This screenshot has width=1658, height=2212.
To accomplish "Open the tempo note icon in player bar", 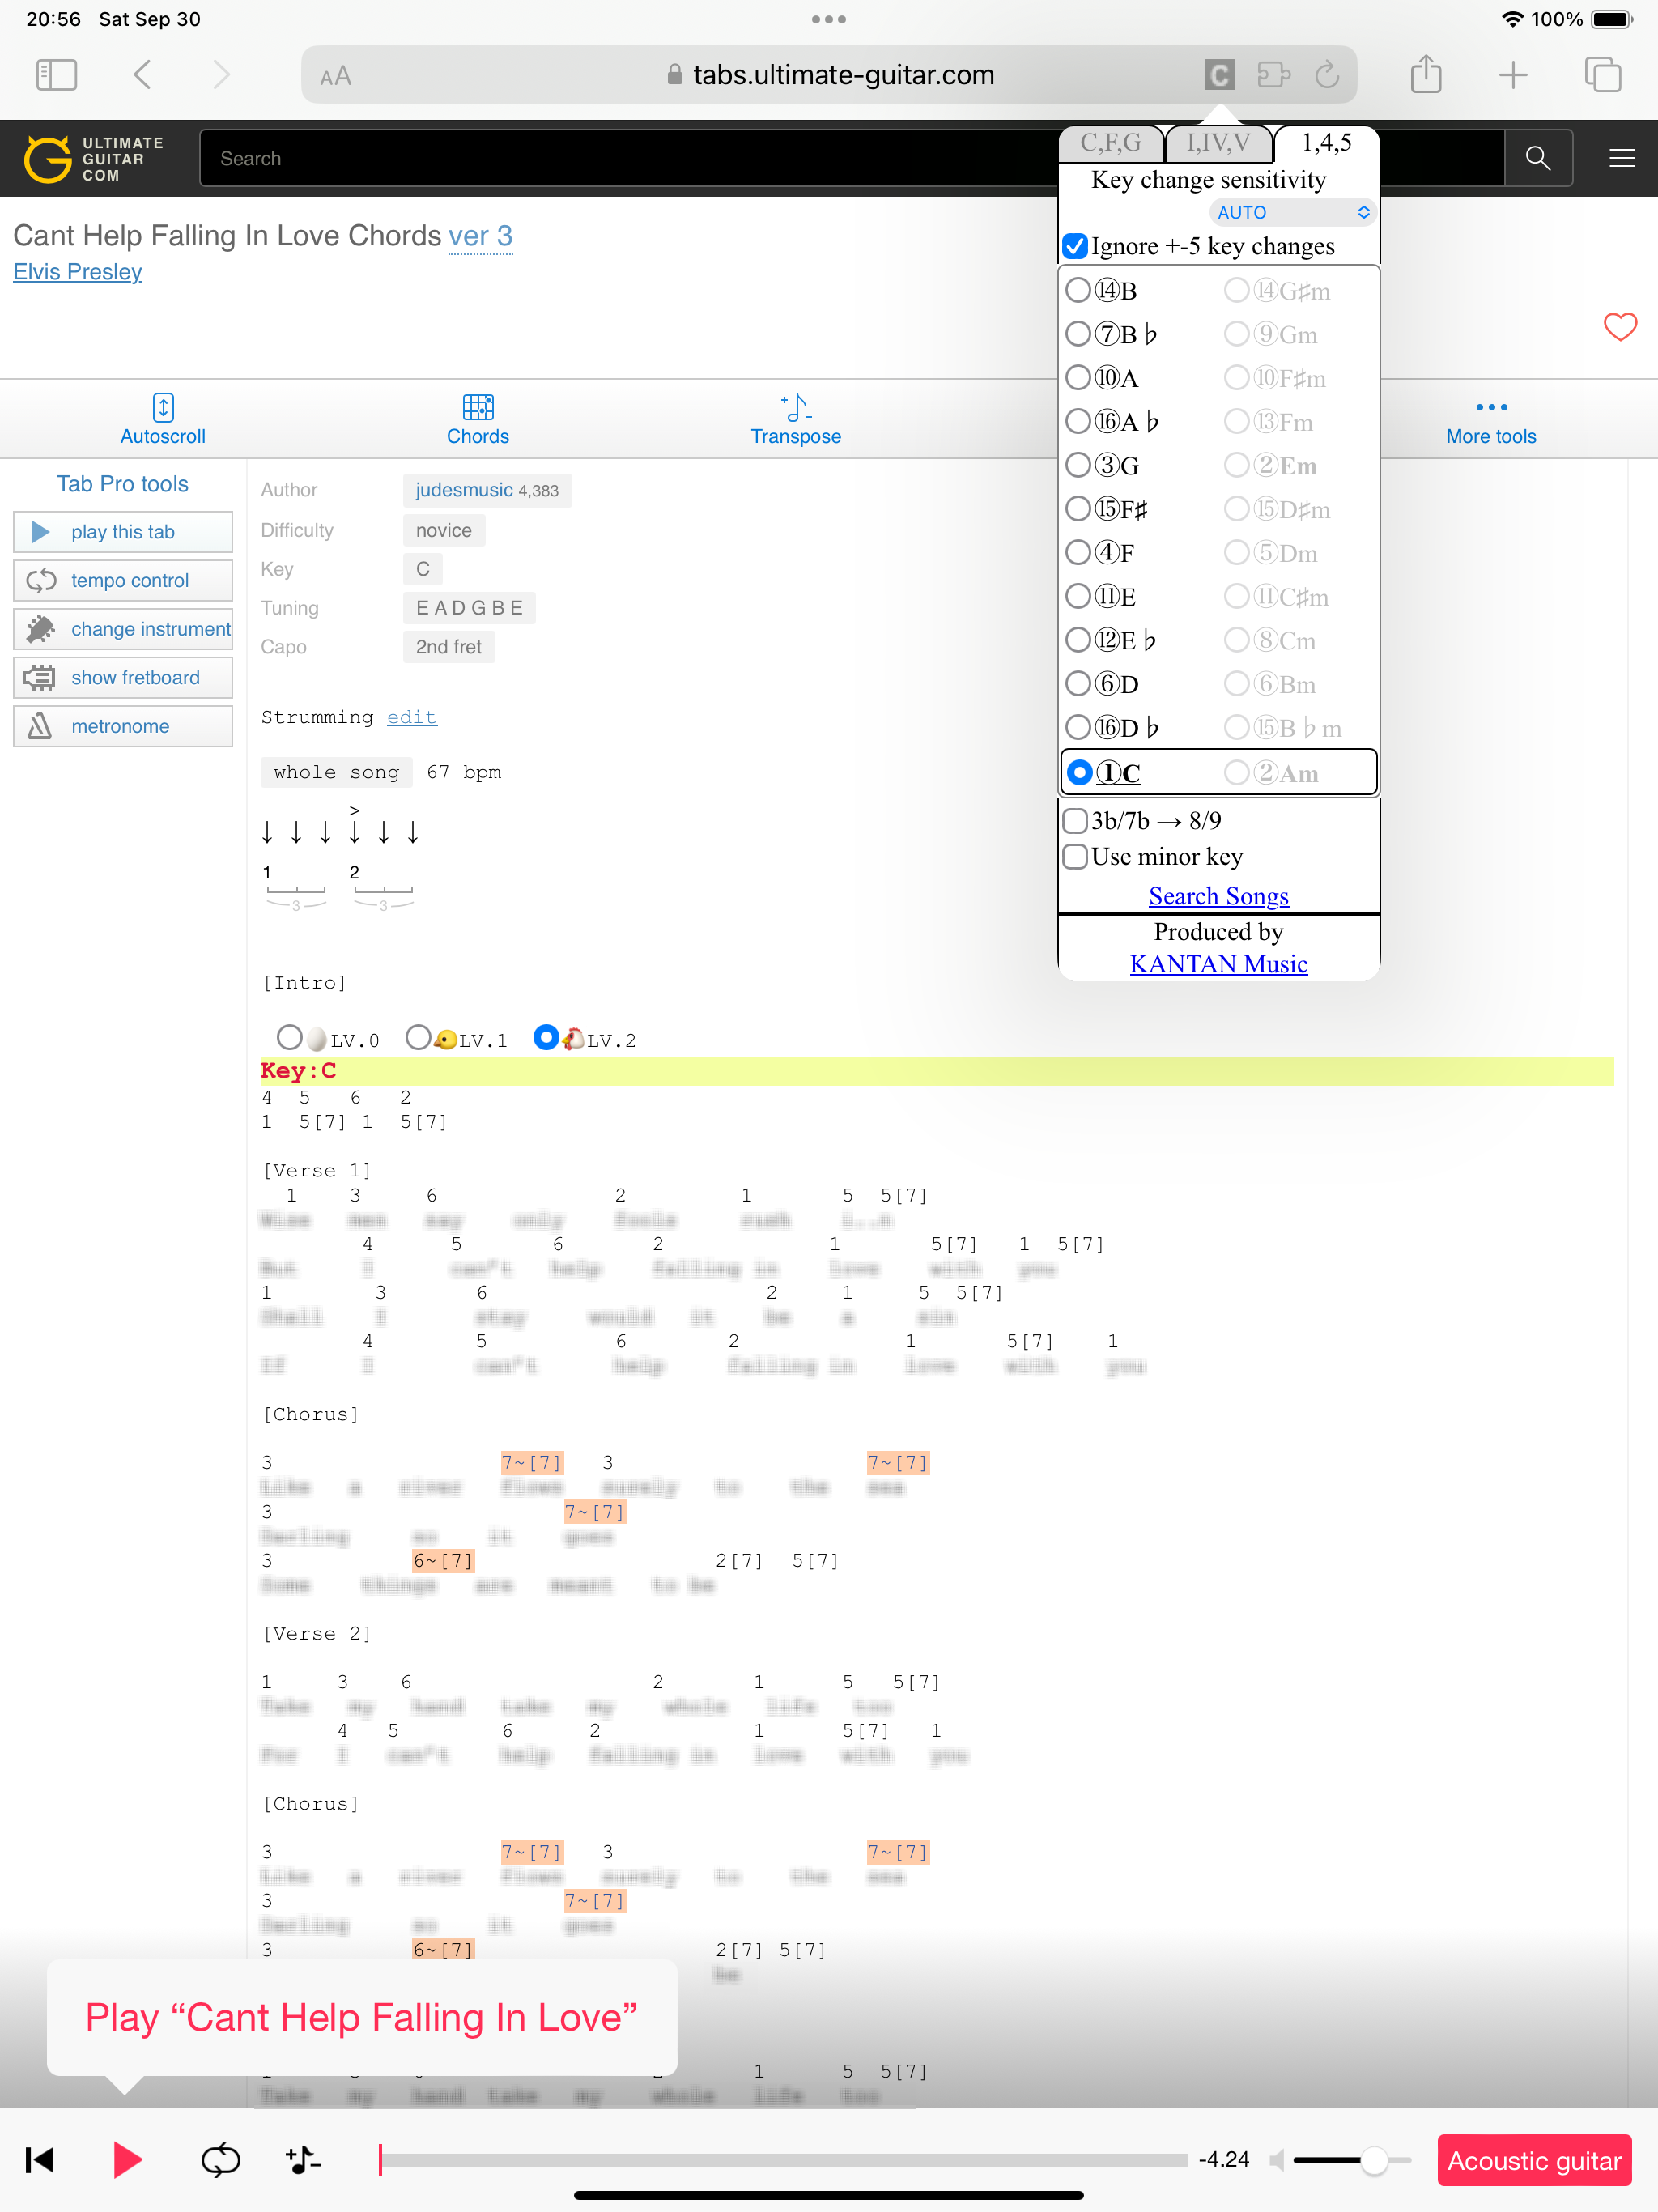I will pyautogui.click(x=303, y=2159).
